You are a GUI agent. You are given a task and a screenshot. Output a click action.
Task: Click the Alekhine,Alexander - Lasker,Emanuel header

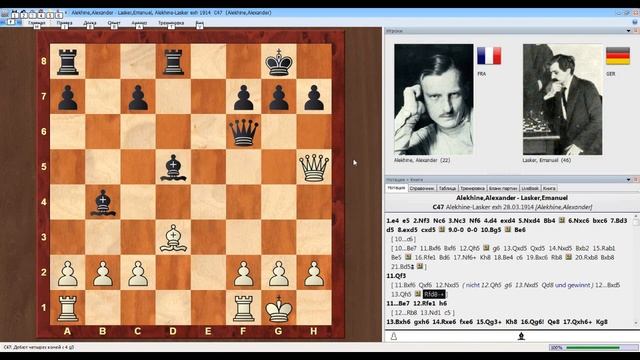tap(512, 198)
